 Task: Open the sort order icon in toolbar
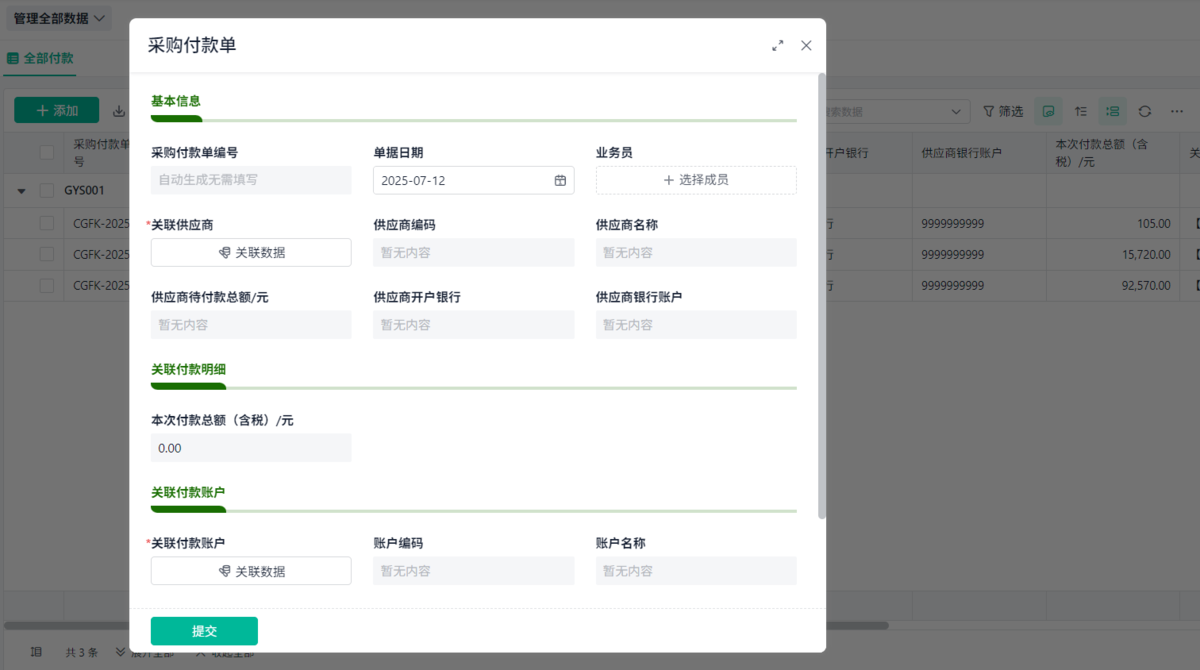pos(1081,111)
